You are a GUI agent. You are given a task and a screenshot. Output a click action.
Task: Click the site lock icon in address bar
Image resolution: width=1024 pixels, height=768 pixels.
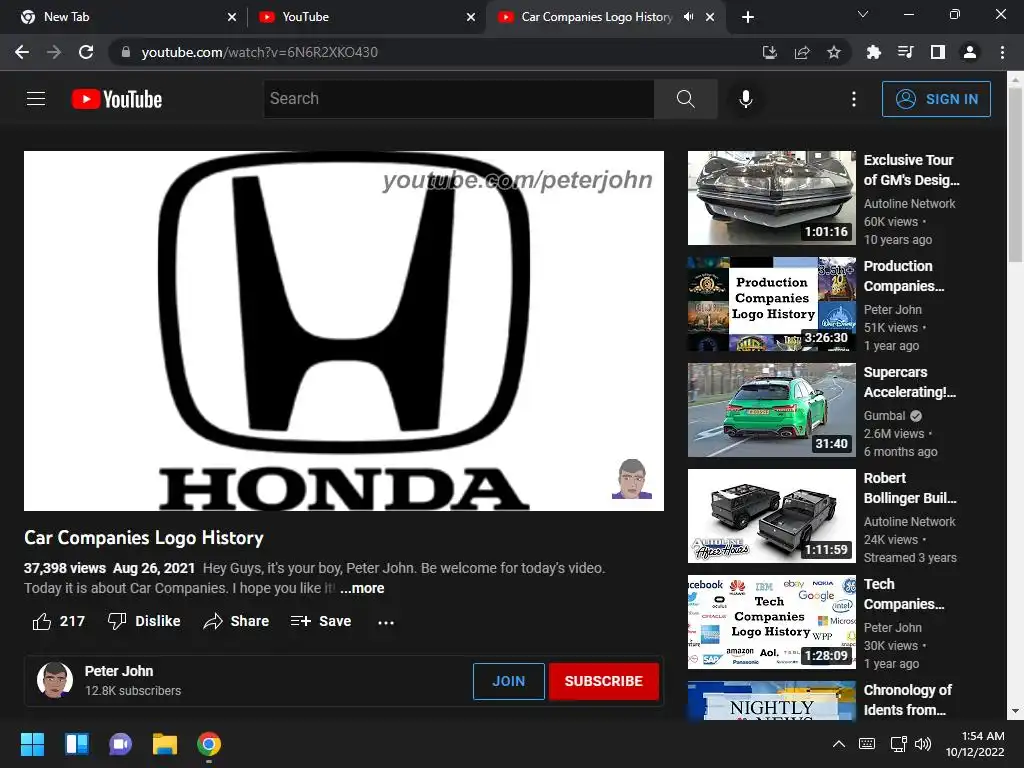click(x=126, y=52)
